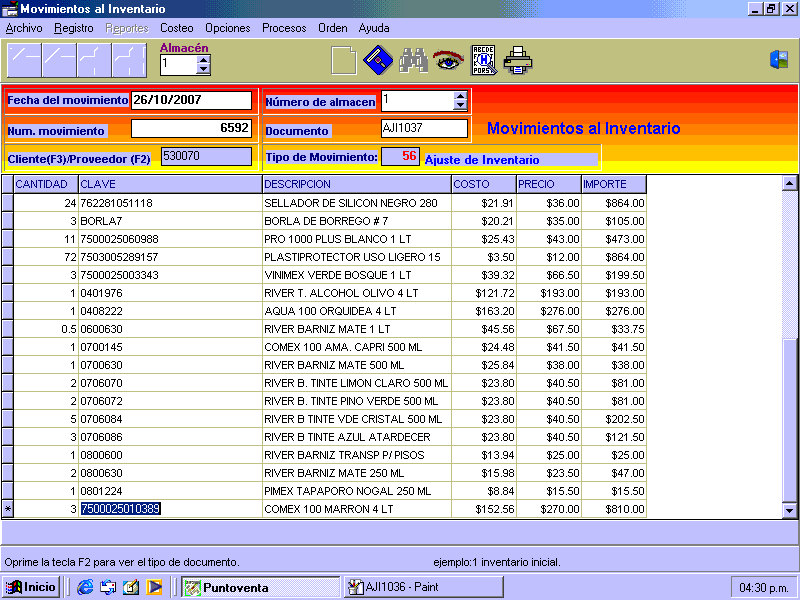This screenshot has height=600, width=800.
Task: Click the blank new record icon
Action: click(343, 61)
